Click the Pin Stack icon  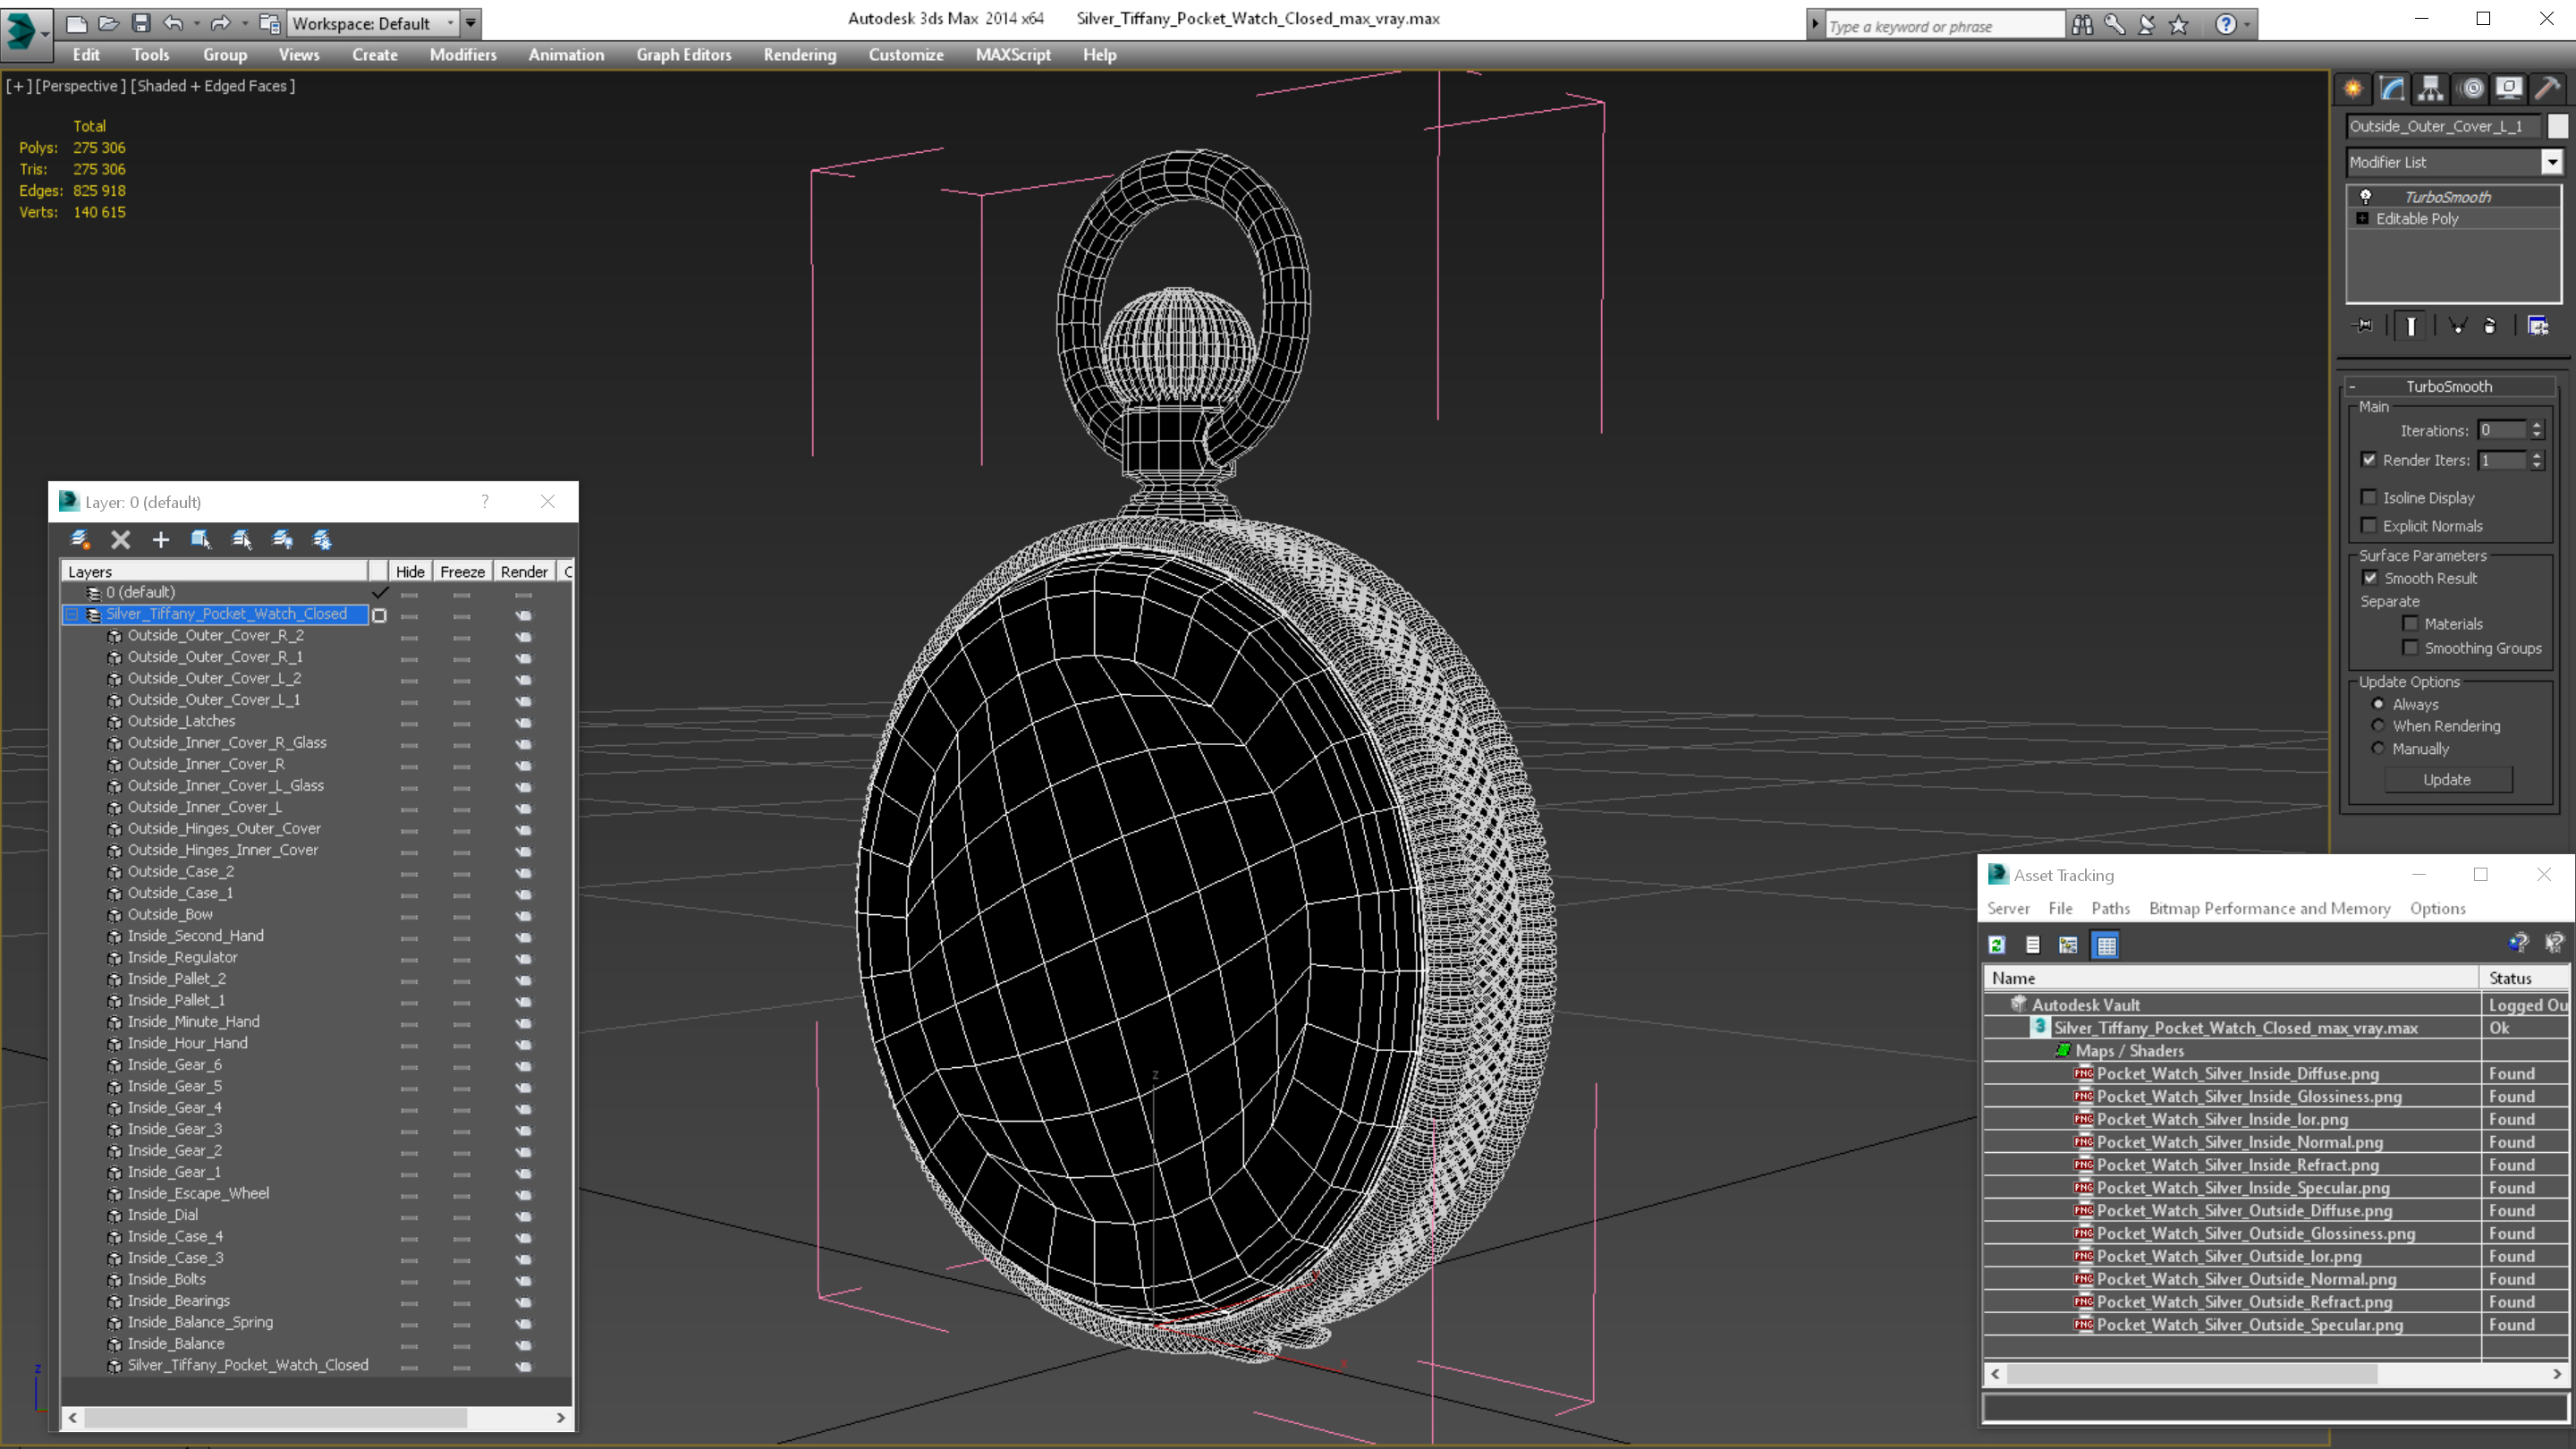(x=2363, y=325)
